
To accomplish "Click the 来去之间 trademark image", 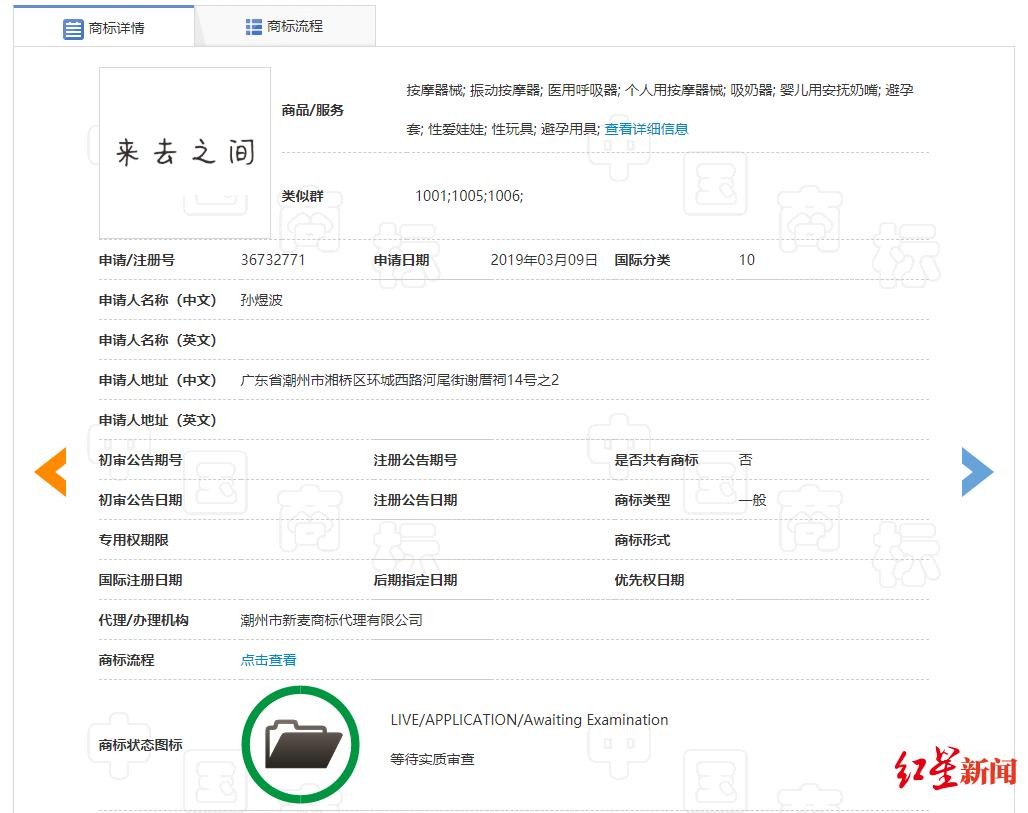I will (185, 152).
